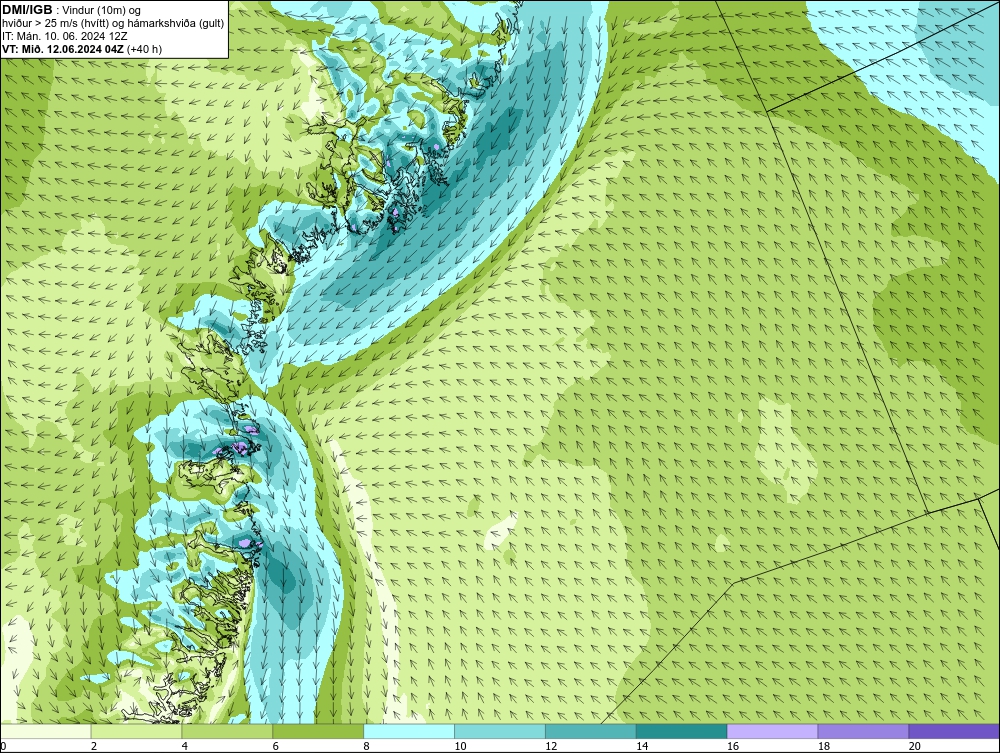Click the above 20 m/s dark purple swatch
This screenshot has height=753, width=1000.
pos(954,731)
